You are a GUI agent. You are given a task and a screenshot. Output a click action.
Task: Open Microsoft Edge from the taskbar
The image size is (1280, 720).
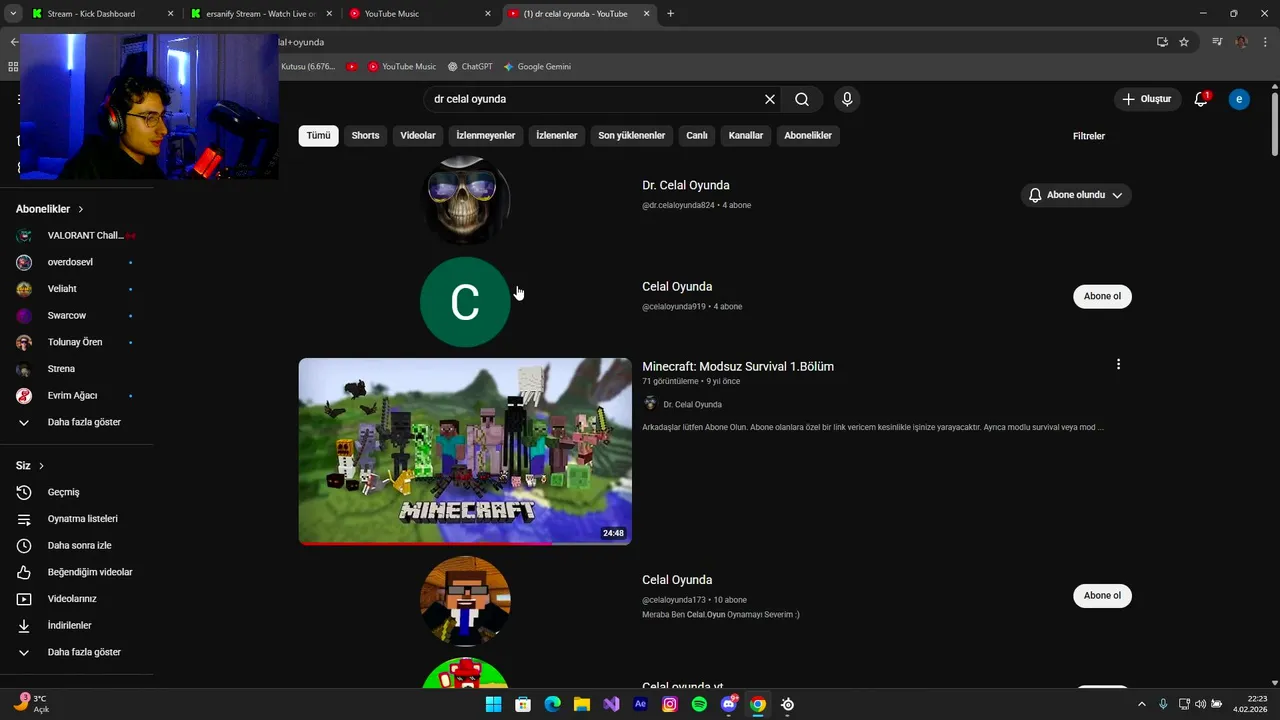(x=552, y=704)
